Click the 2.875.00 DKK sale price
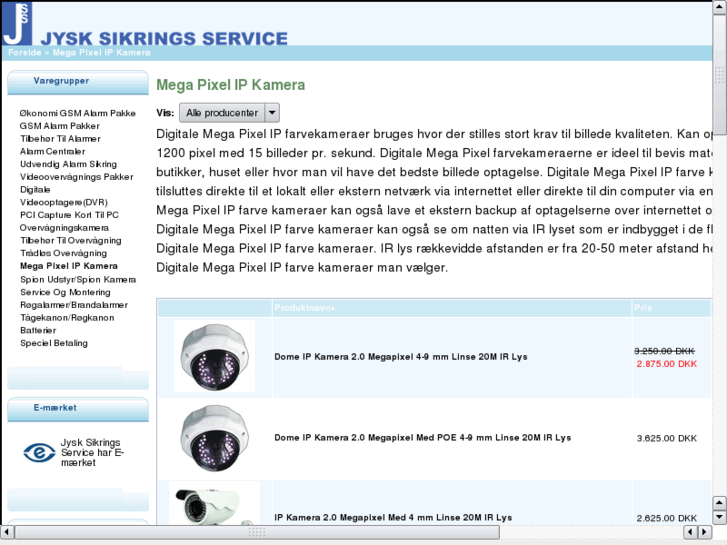727x545 pixels. click(667, 364)
